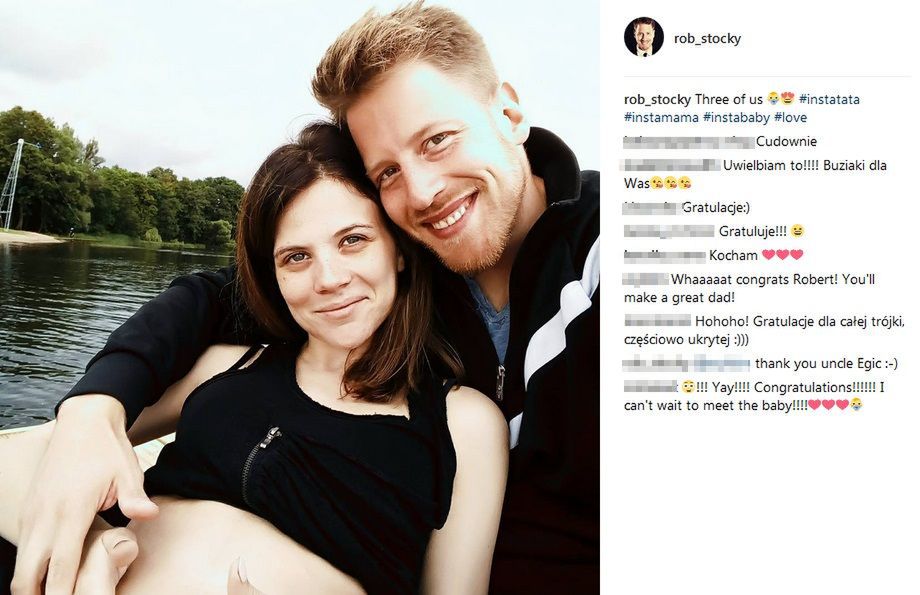The image size is (920, 595).
Task: Click the blurred username before Cudownie
Action: (689, 141)
